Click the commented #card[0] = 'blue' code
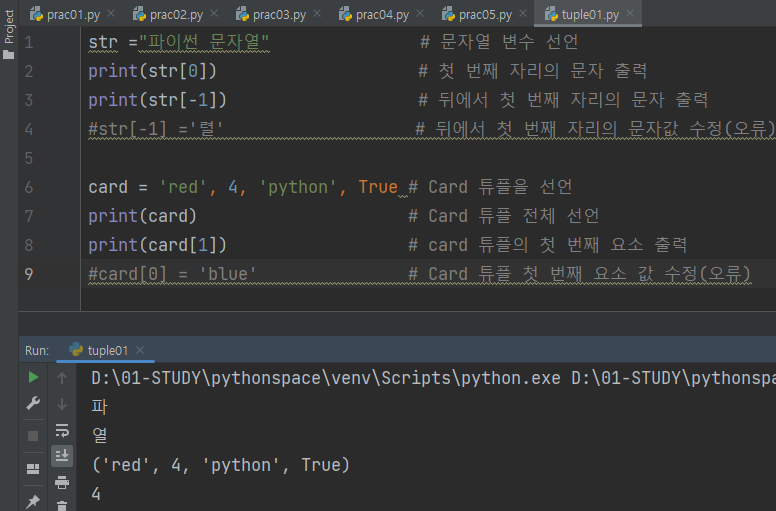Viewport: 776px width, 511px height. click(172, 274)
